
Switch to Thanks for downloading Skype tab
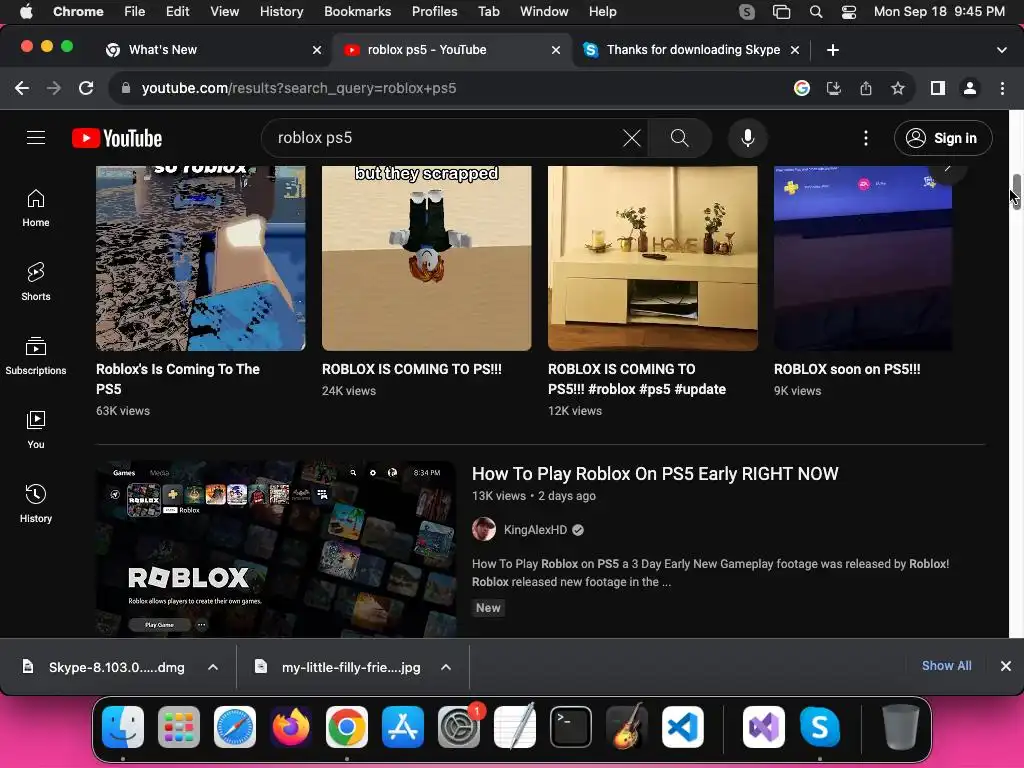coord(692,50)
